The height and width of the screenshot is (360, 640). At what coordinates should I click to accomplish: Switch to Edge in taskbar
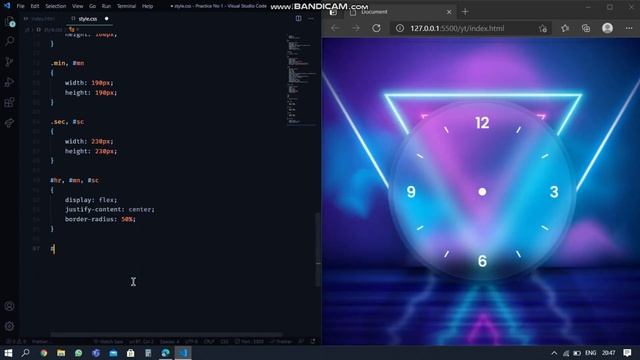[x=165, y=353]
